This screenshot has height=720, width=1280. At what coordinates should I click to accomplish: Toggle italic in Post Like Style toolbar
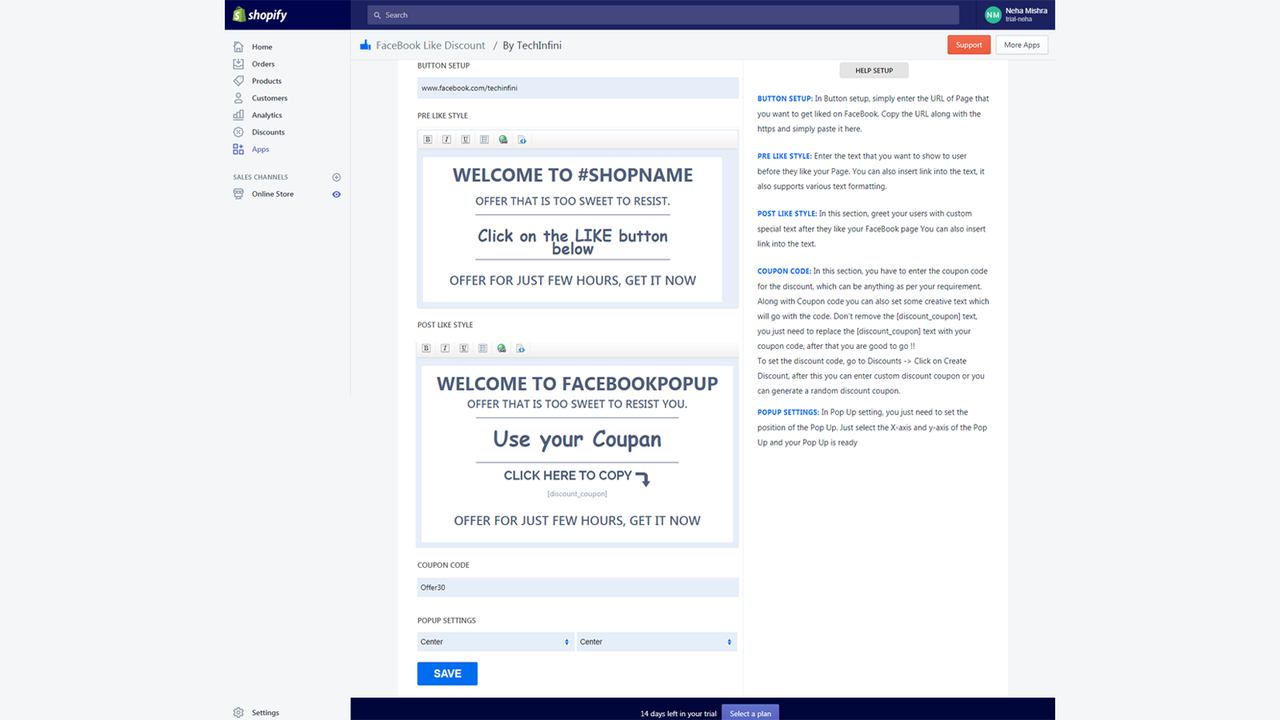tap(446, 349)
